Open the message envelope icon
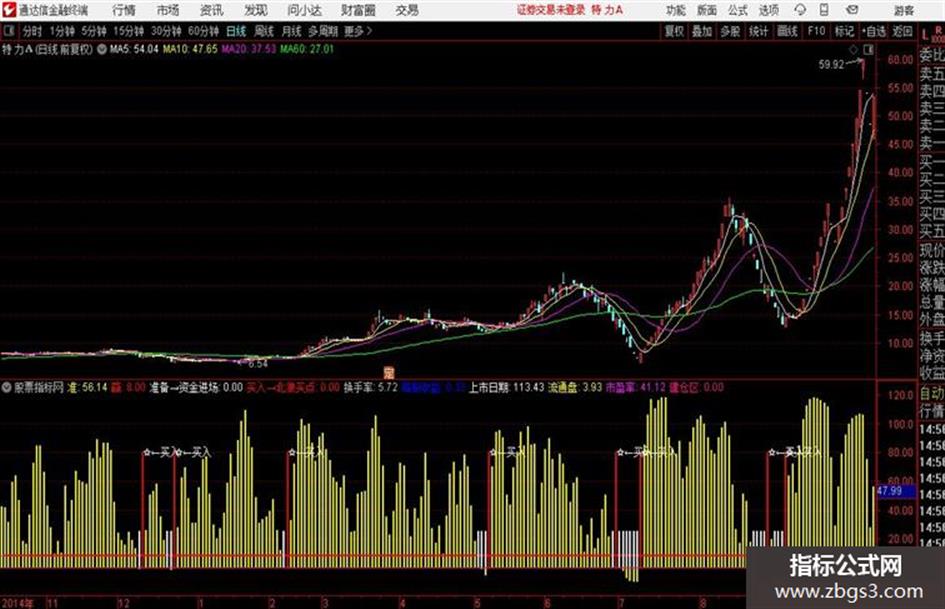The width and height of the screenshot is (945, 609). [852, 10]
